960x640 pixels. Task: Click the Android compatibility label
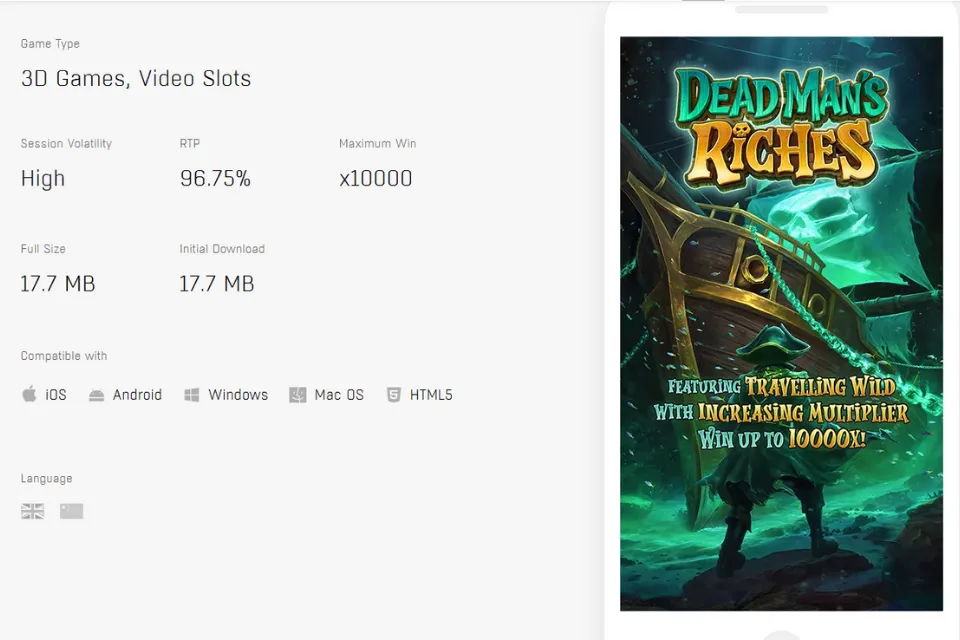[137, 395]
